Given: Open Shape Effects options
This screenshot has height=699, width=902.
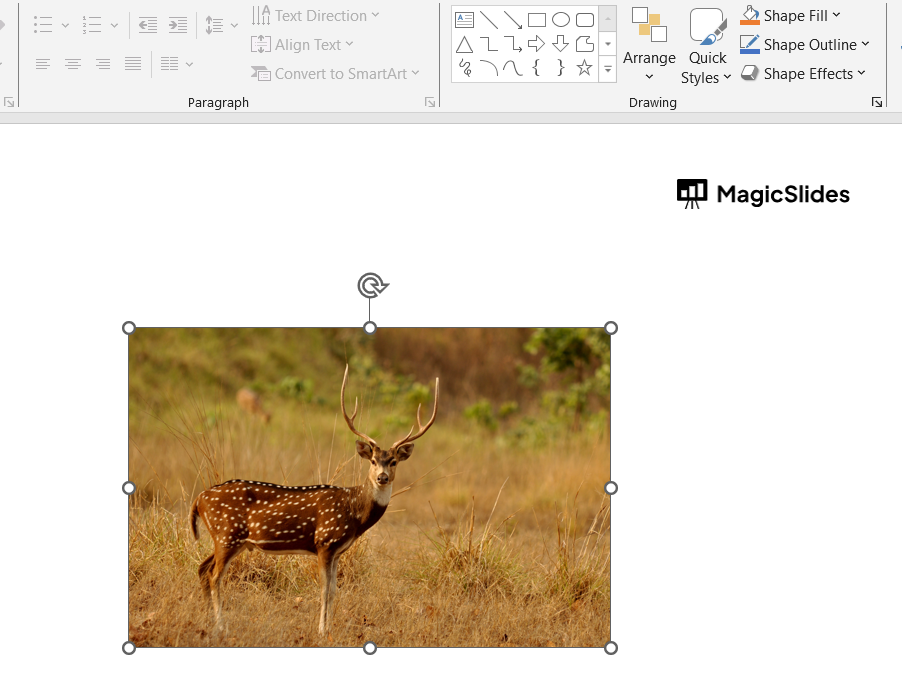Looking at the screenshot, I should point(861,74).
